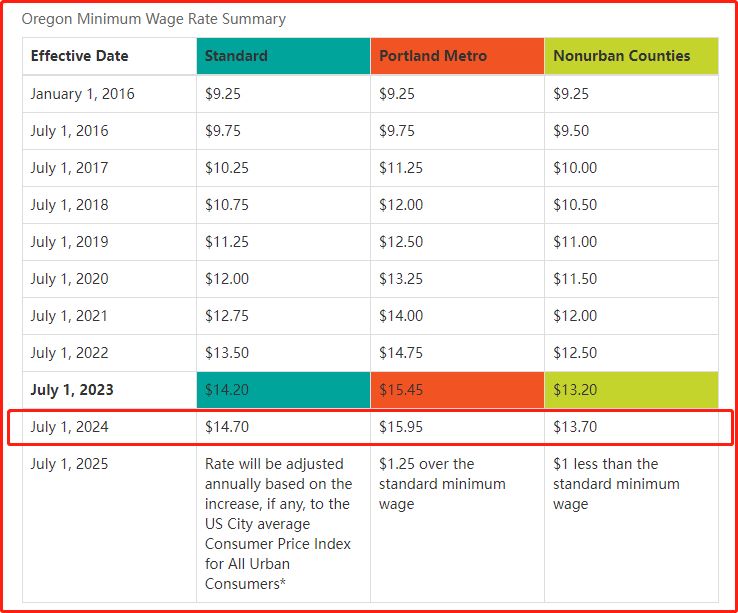Click the teal Standard column header

[x=236, y=56]
